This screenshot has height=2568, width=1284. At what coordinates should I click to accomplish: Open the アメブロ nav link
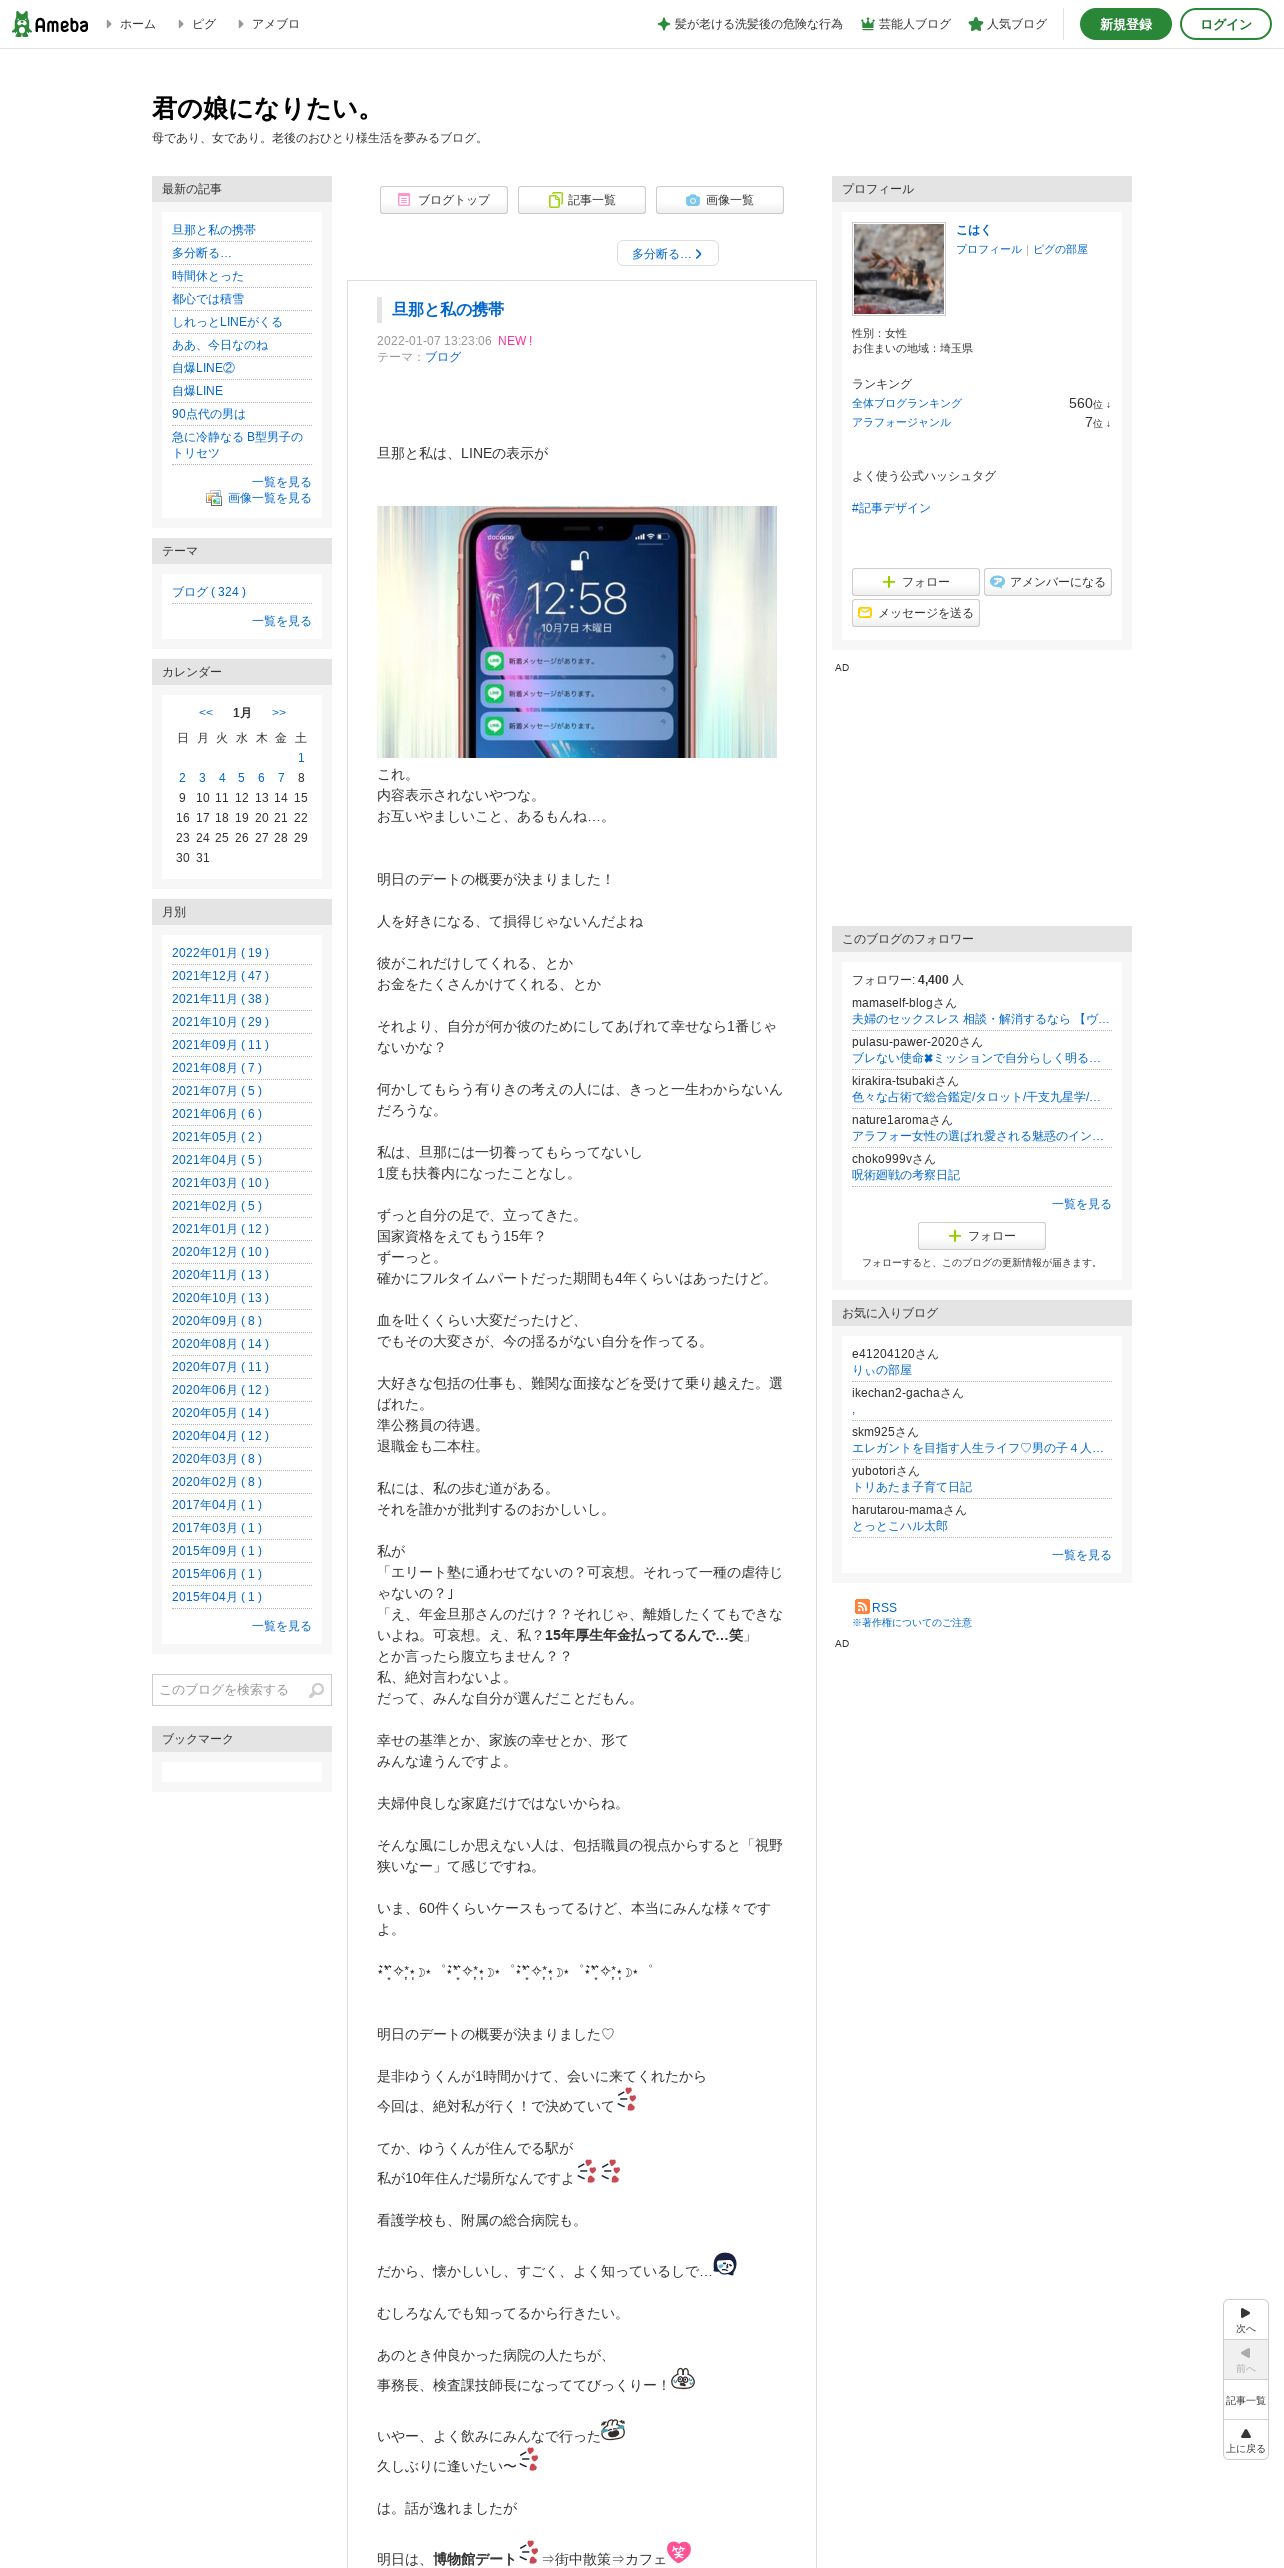coord(275,24)
